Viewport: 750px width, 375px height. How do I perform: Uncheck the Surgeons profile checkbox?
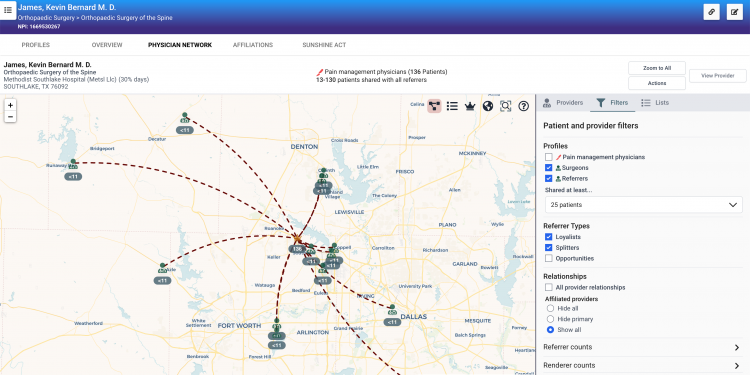pos(549,168)
